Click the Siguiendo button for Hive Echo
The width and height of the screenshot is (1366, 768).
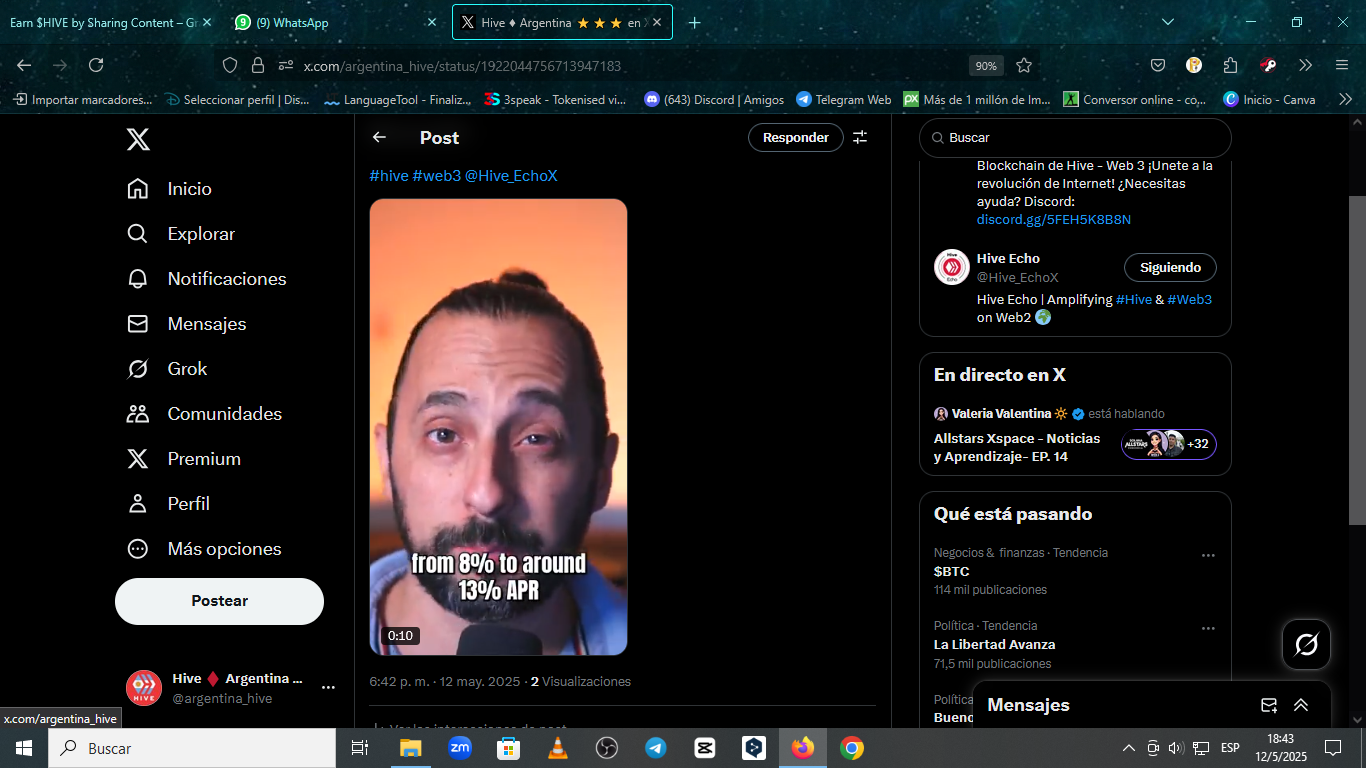[x=1170, y=268]
